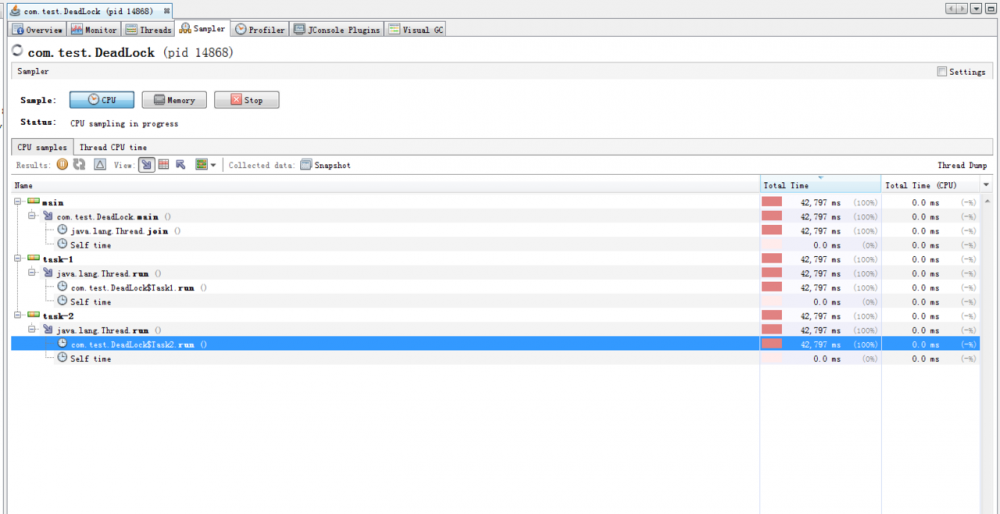
Task: Collapse the com.test.DeadLock.main node
Action: tap(32, 216)
